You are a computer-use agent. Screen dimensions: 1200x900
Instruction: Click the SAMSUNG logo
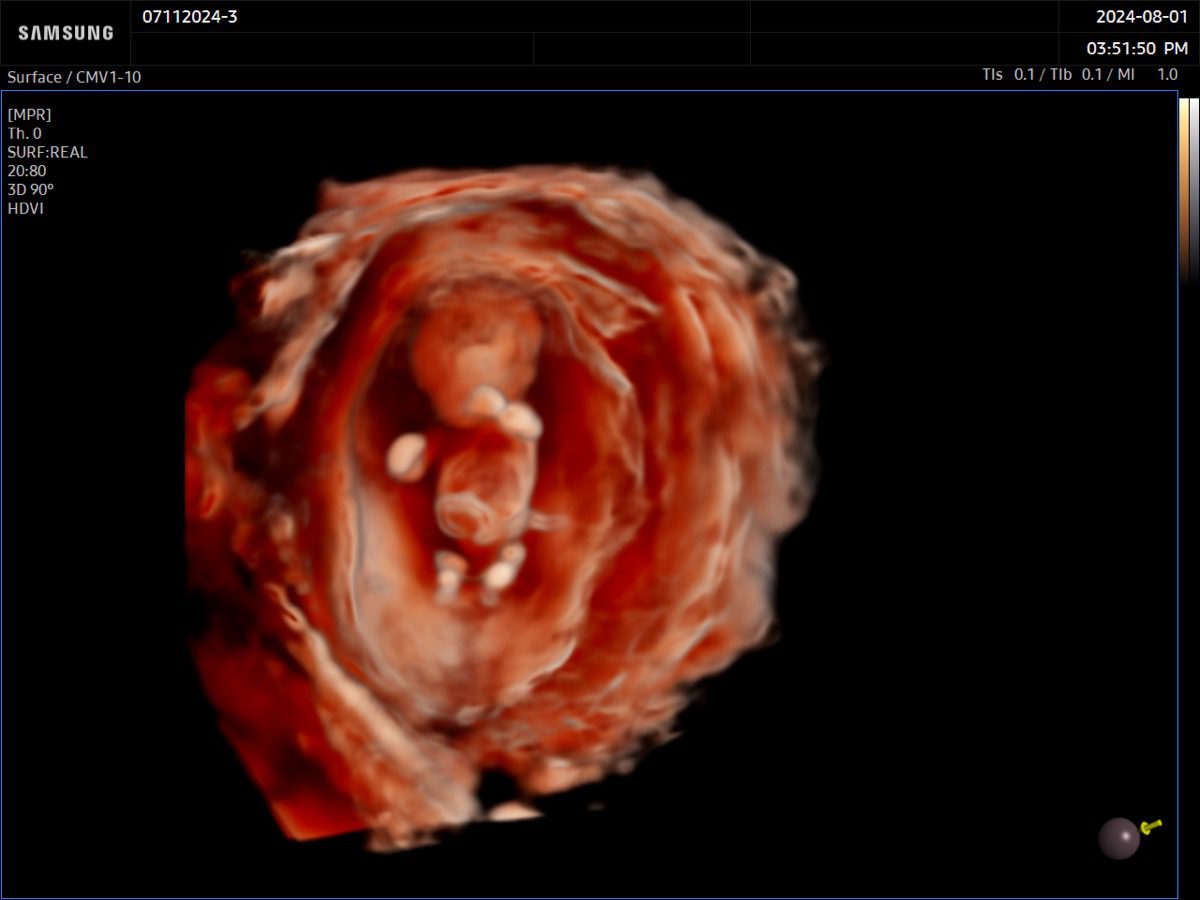click(66, 33)
